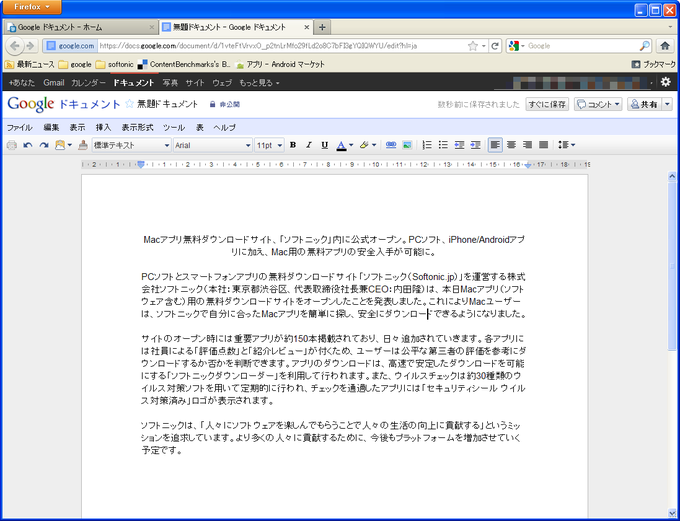Open the paragraph style dropdown 標準テキスト

pos(131,145)
